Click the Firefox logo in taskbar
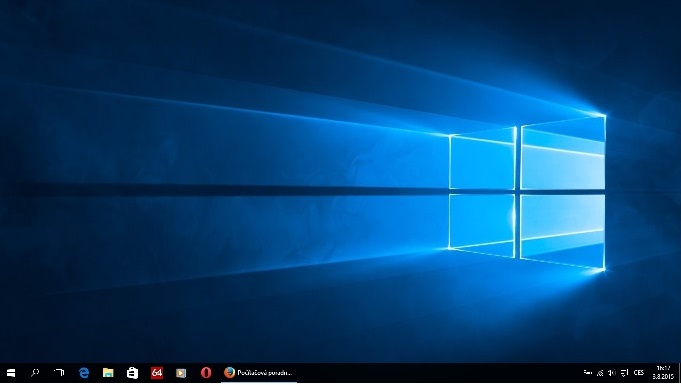Viewport: 681px width, 385px height. 229,372
